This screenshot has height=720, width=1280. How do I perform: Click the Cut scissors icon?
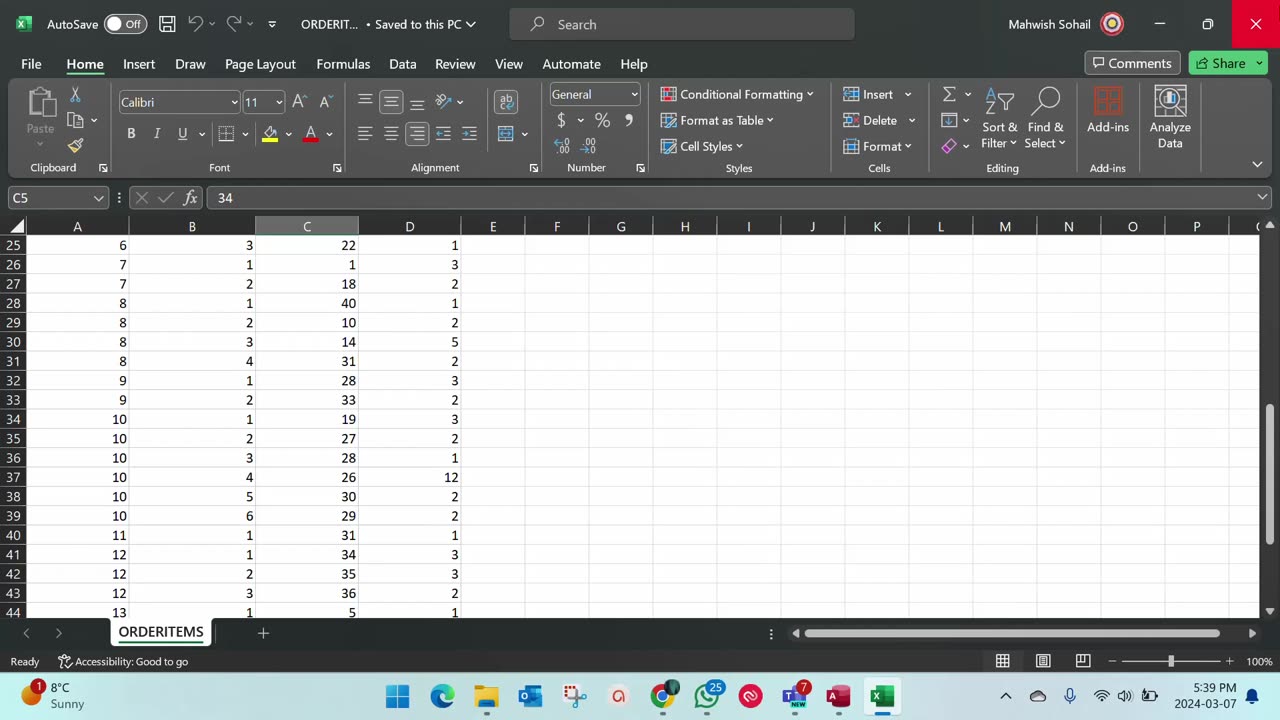tap(75, 95)
